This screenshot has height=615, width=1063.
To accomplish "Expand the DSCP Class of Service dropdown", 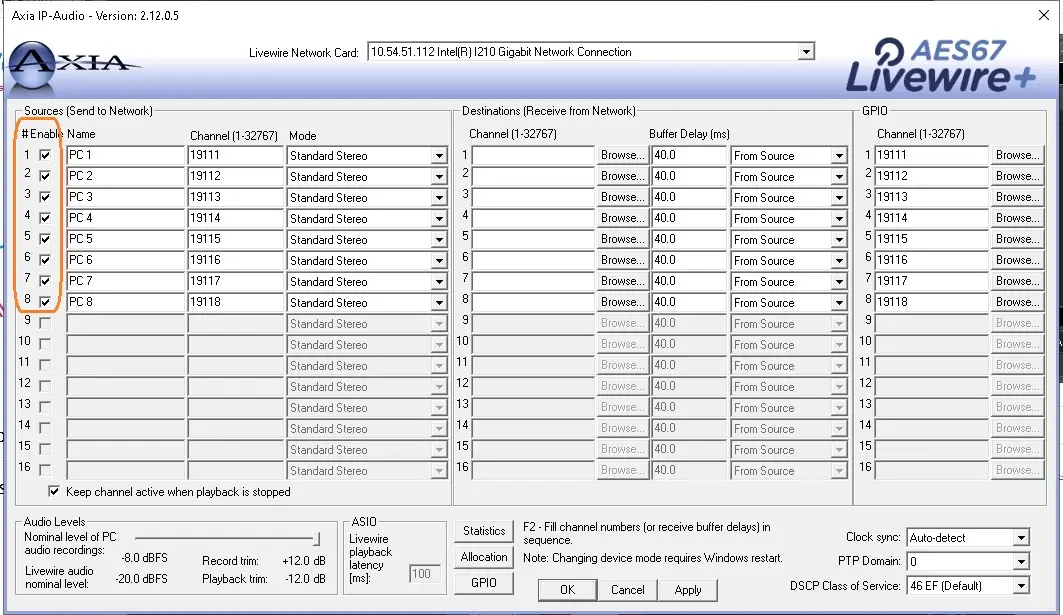I will (x=1020, y=586).
